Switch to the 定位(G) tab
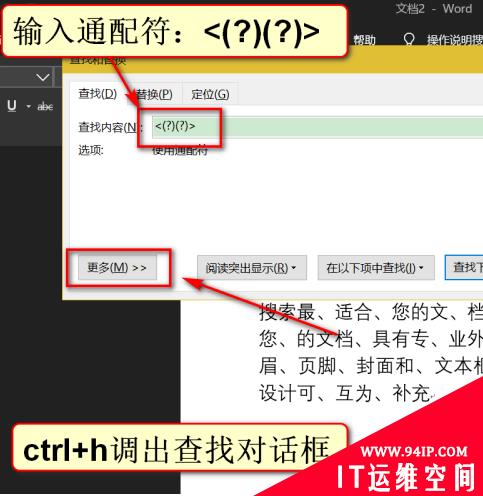 click(x=210, y=95)
